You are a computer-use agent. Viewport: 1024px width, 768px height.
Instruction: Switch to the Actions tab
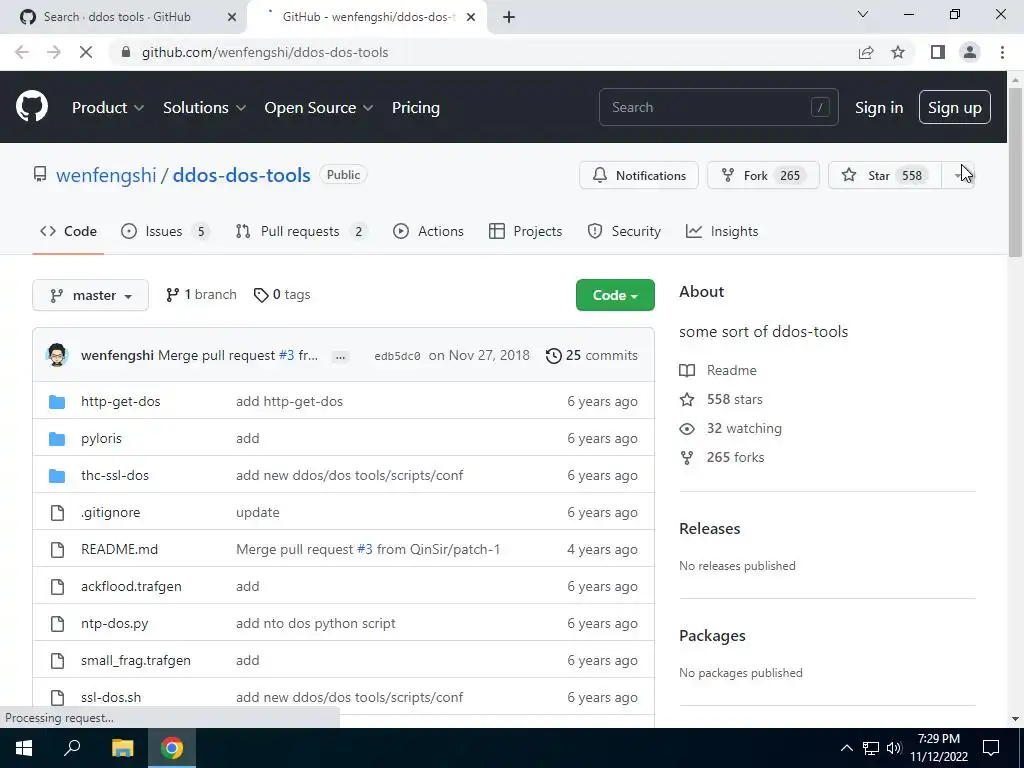click(428, 231)
